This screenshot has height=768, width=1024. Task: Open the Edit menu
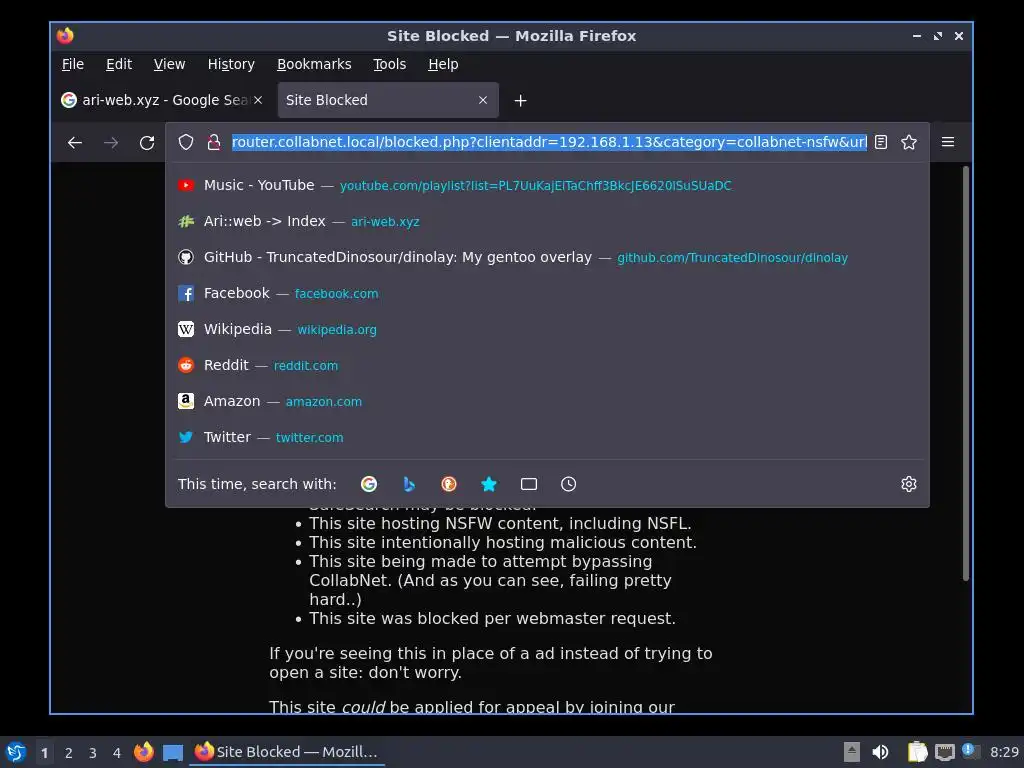pyautogui.click(x=119, y=64)
